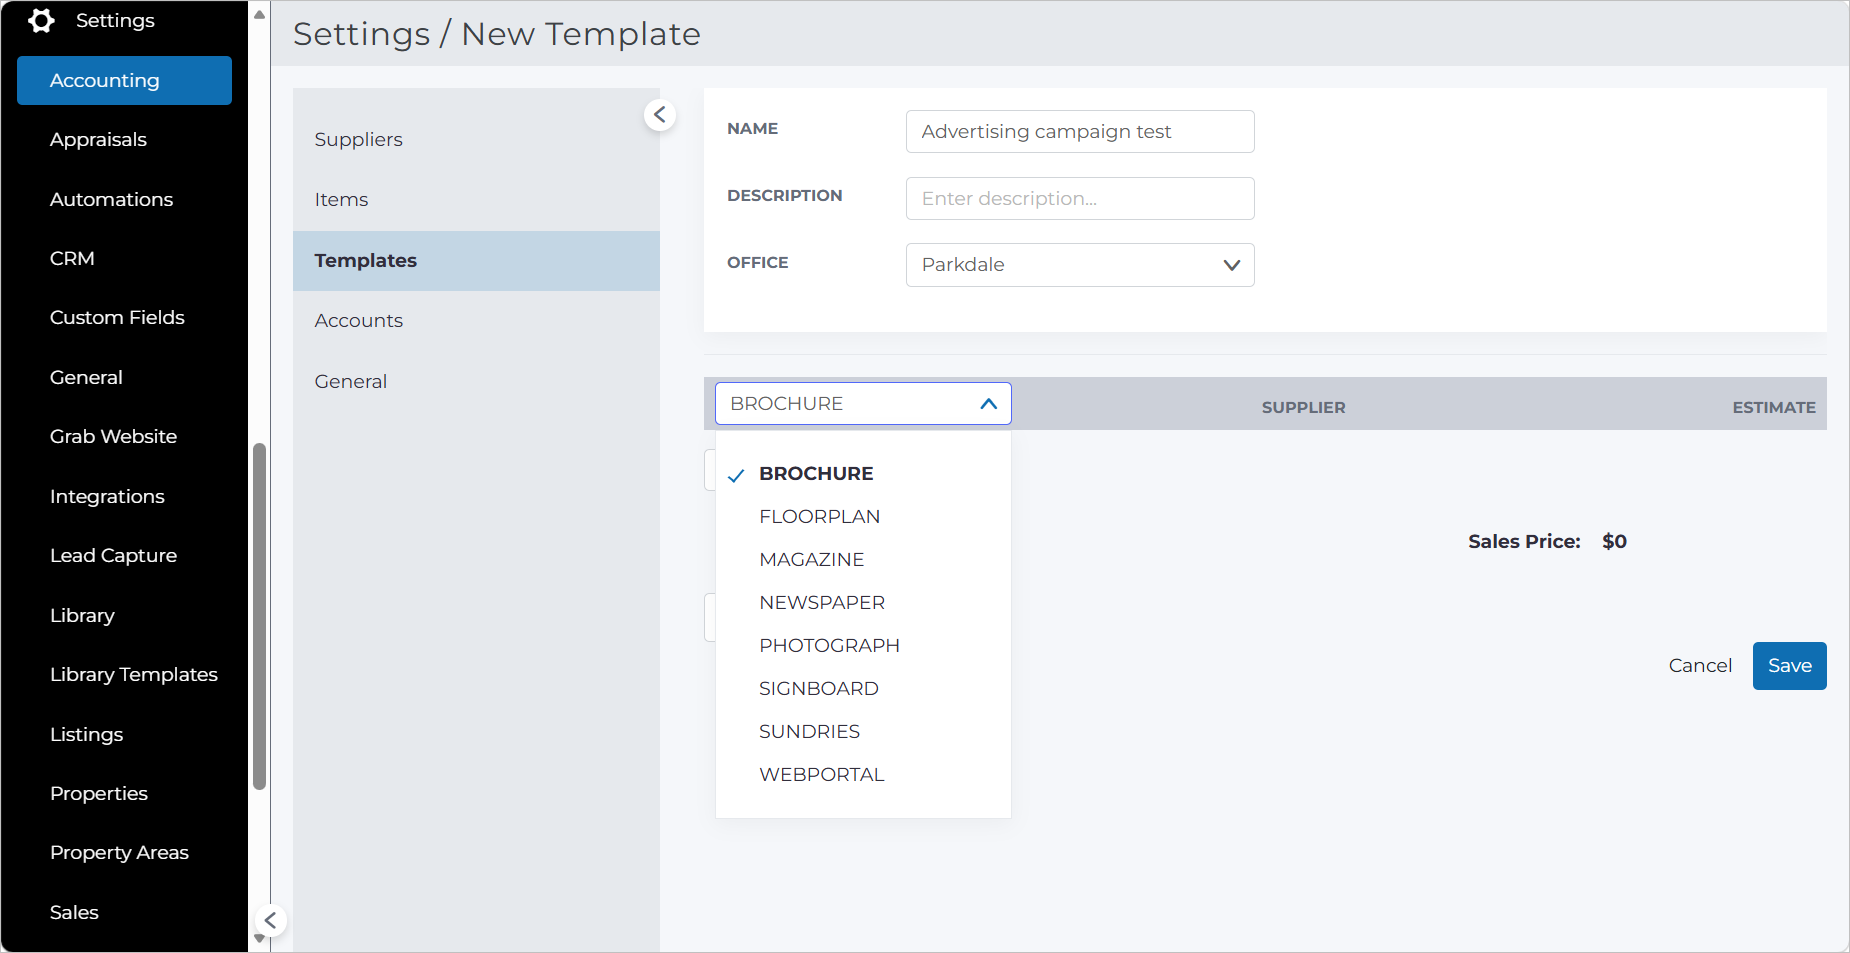Choose PHOTOGRAPH from the list
The width and height of the screenshot is (1850, 953).
(830, 646)
